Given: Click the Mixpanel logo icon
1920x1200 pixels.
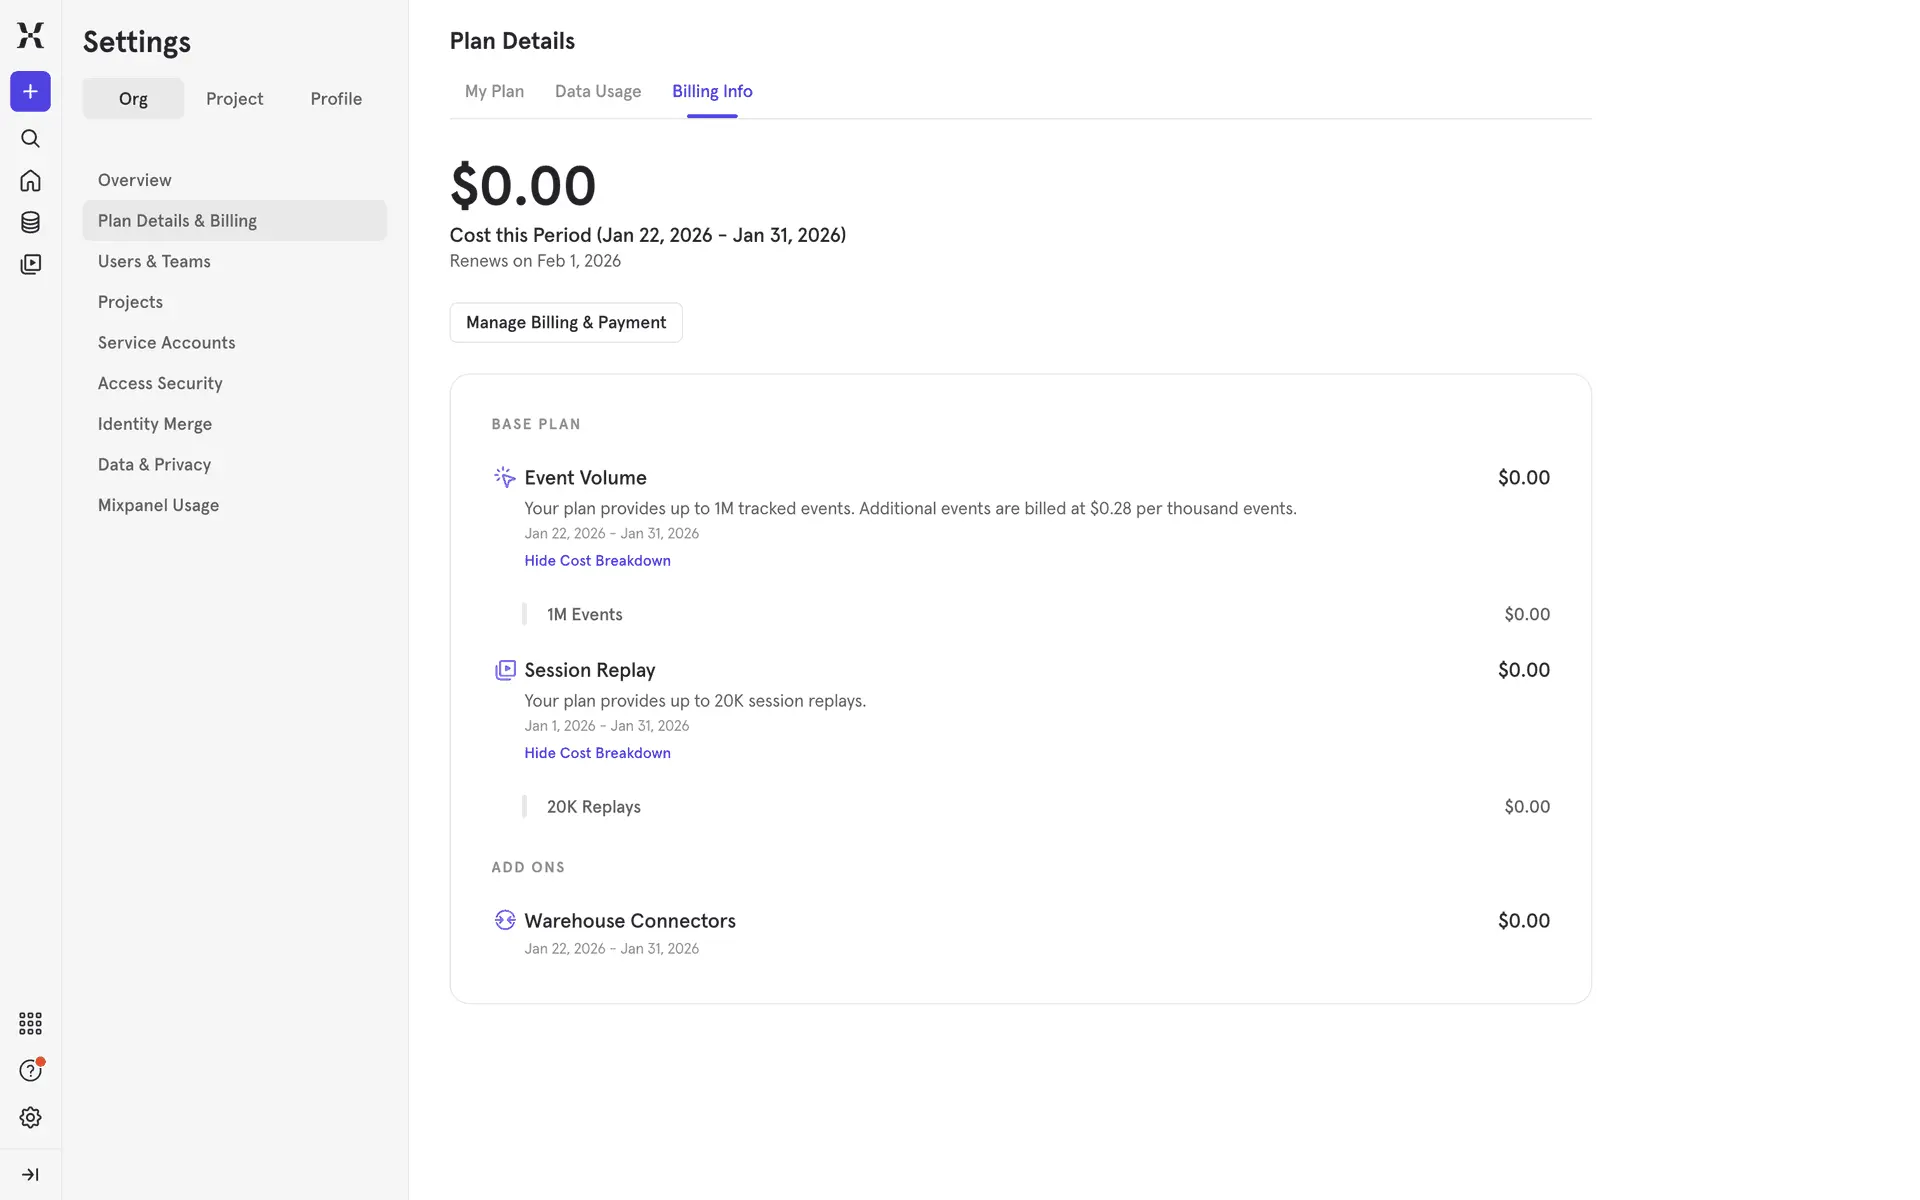Looking at the screenshot, I should coord(30,35).
